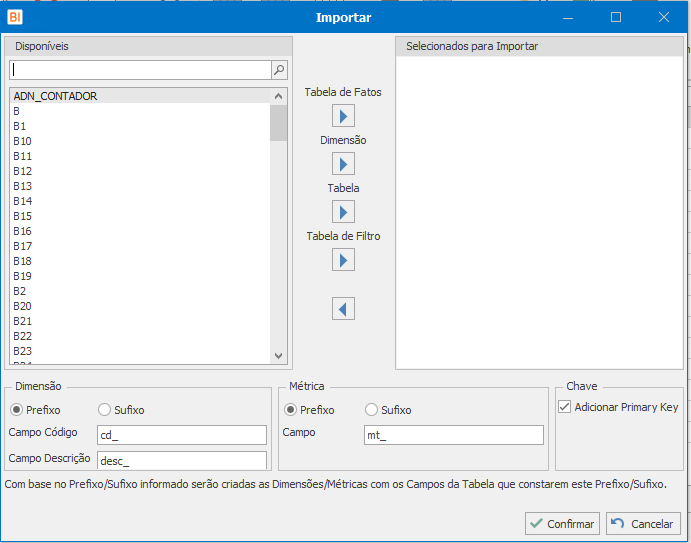Click the list scroll down arrow
The image size is (691, 543).
click(x=279, y=356)
